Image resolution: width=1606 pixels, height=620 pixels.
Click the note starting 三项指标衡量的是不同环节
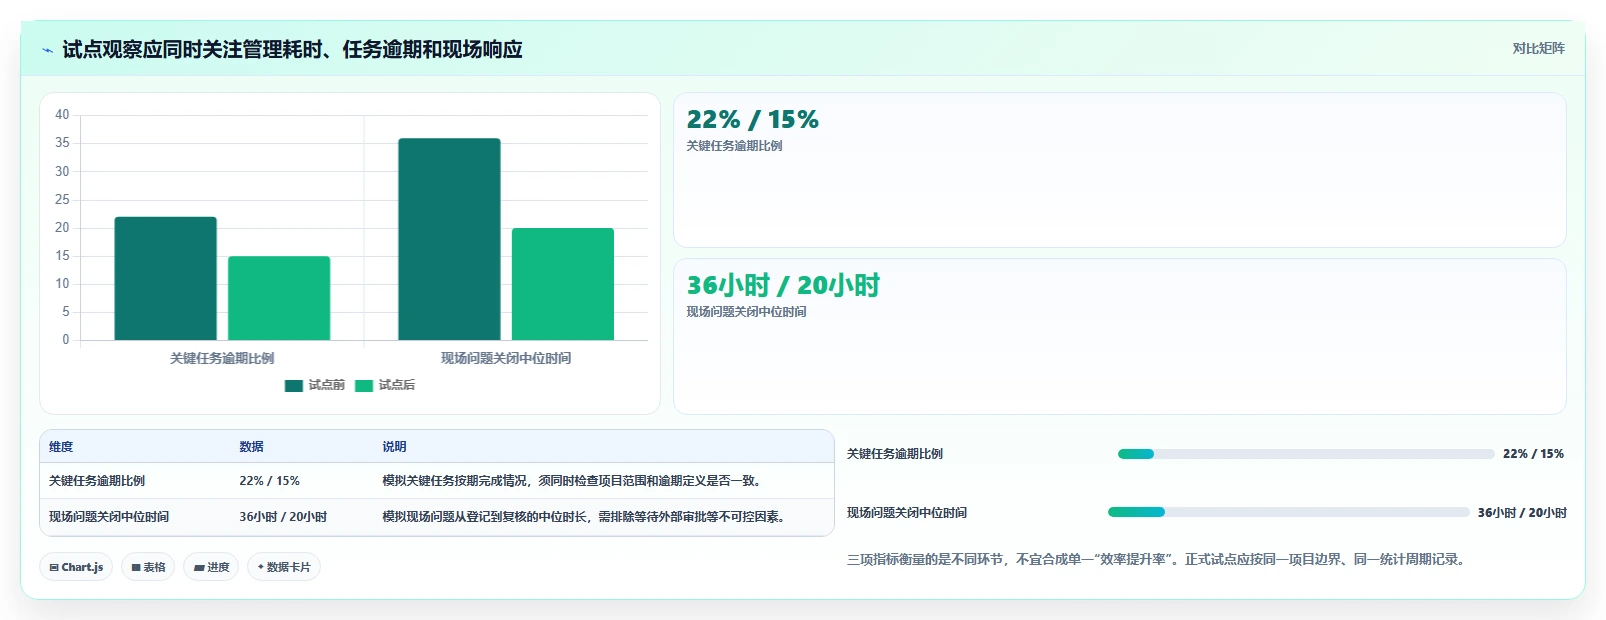1158,560
